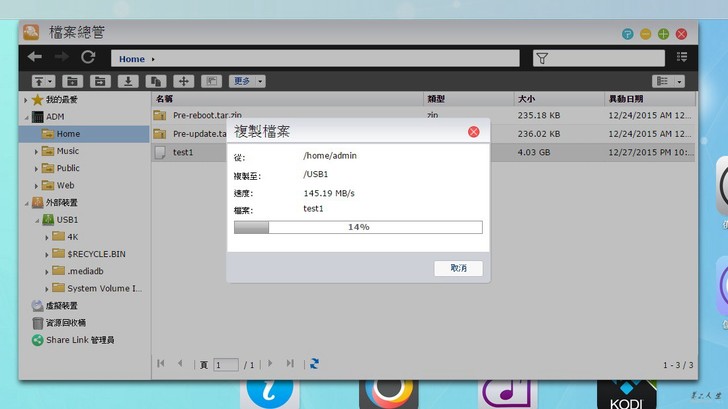
Task: Expand the Music folder
Action: [36, 151]
